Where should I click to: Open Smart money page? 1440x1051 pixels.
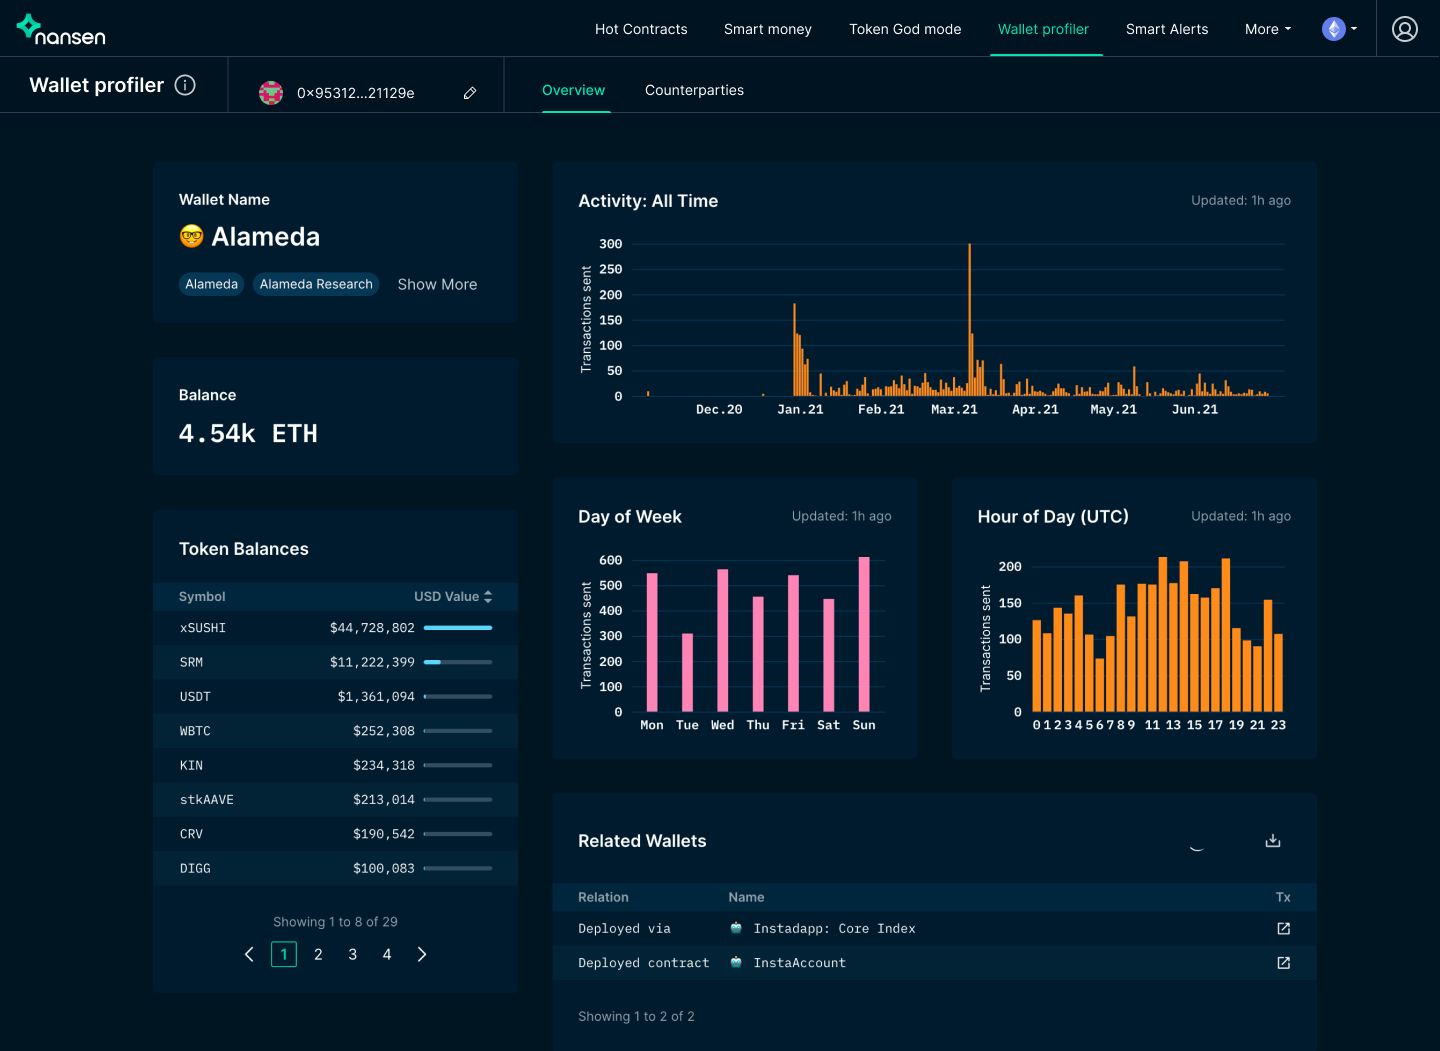pos(768,29)
